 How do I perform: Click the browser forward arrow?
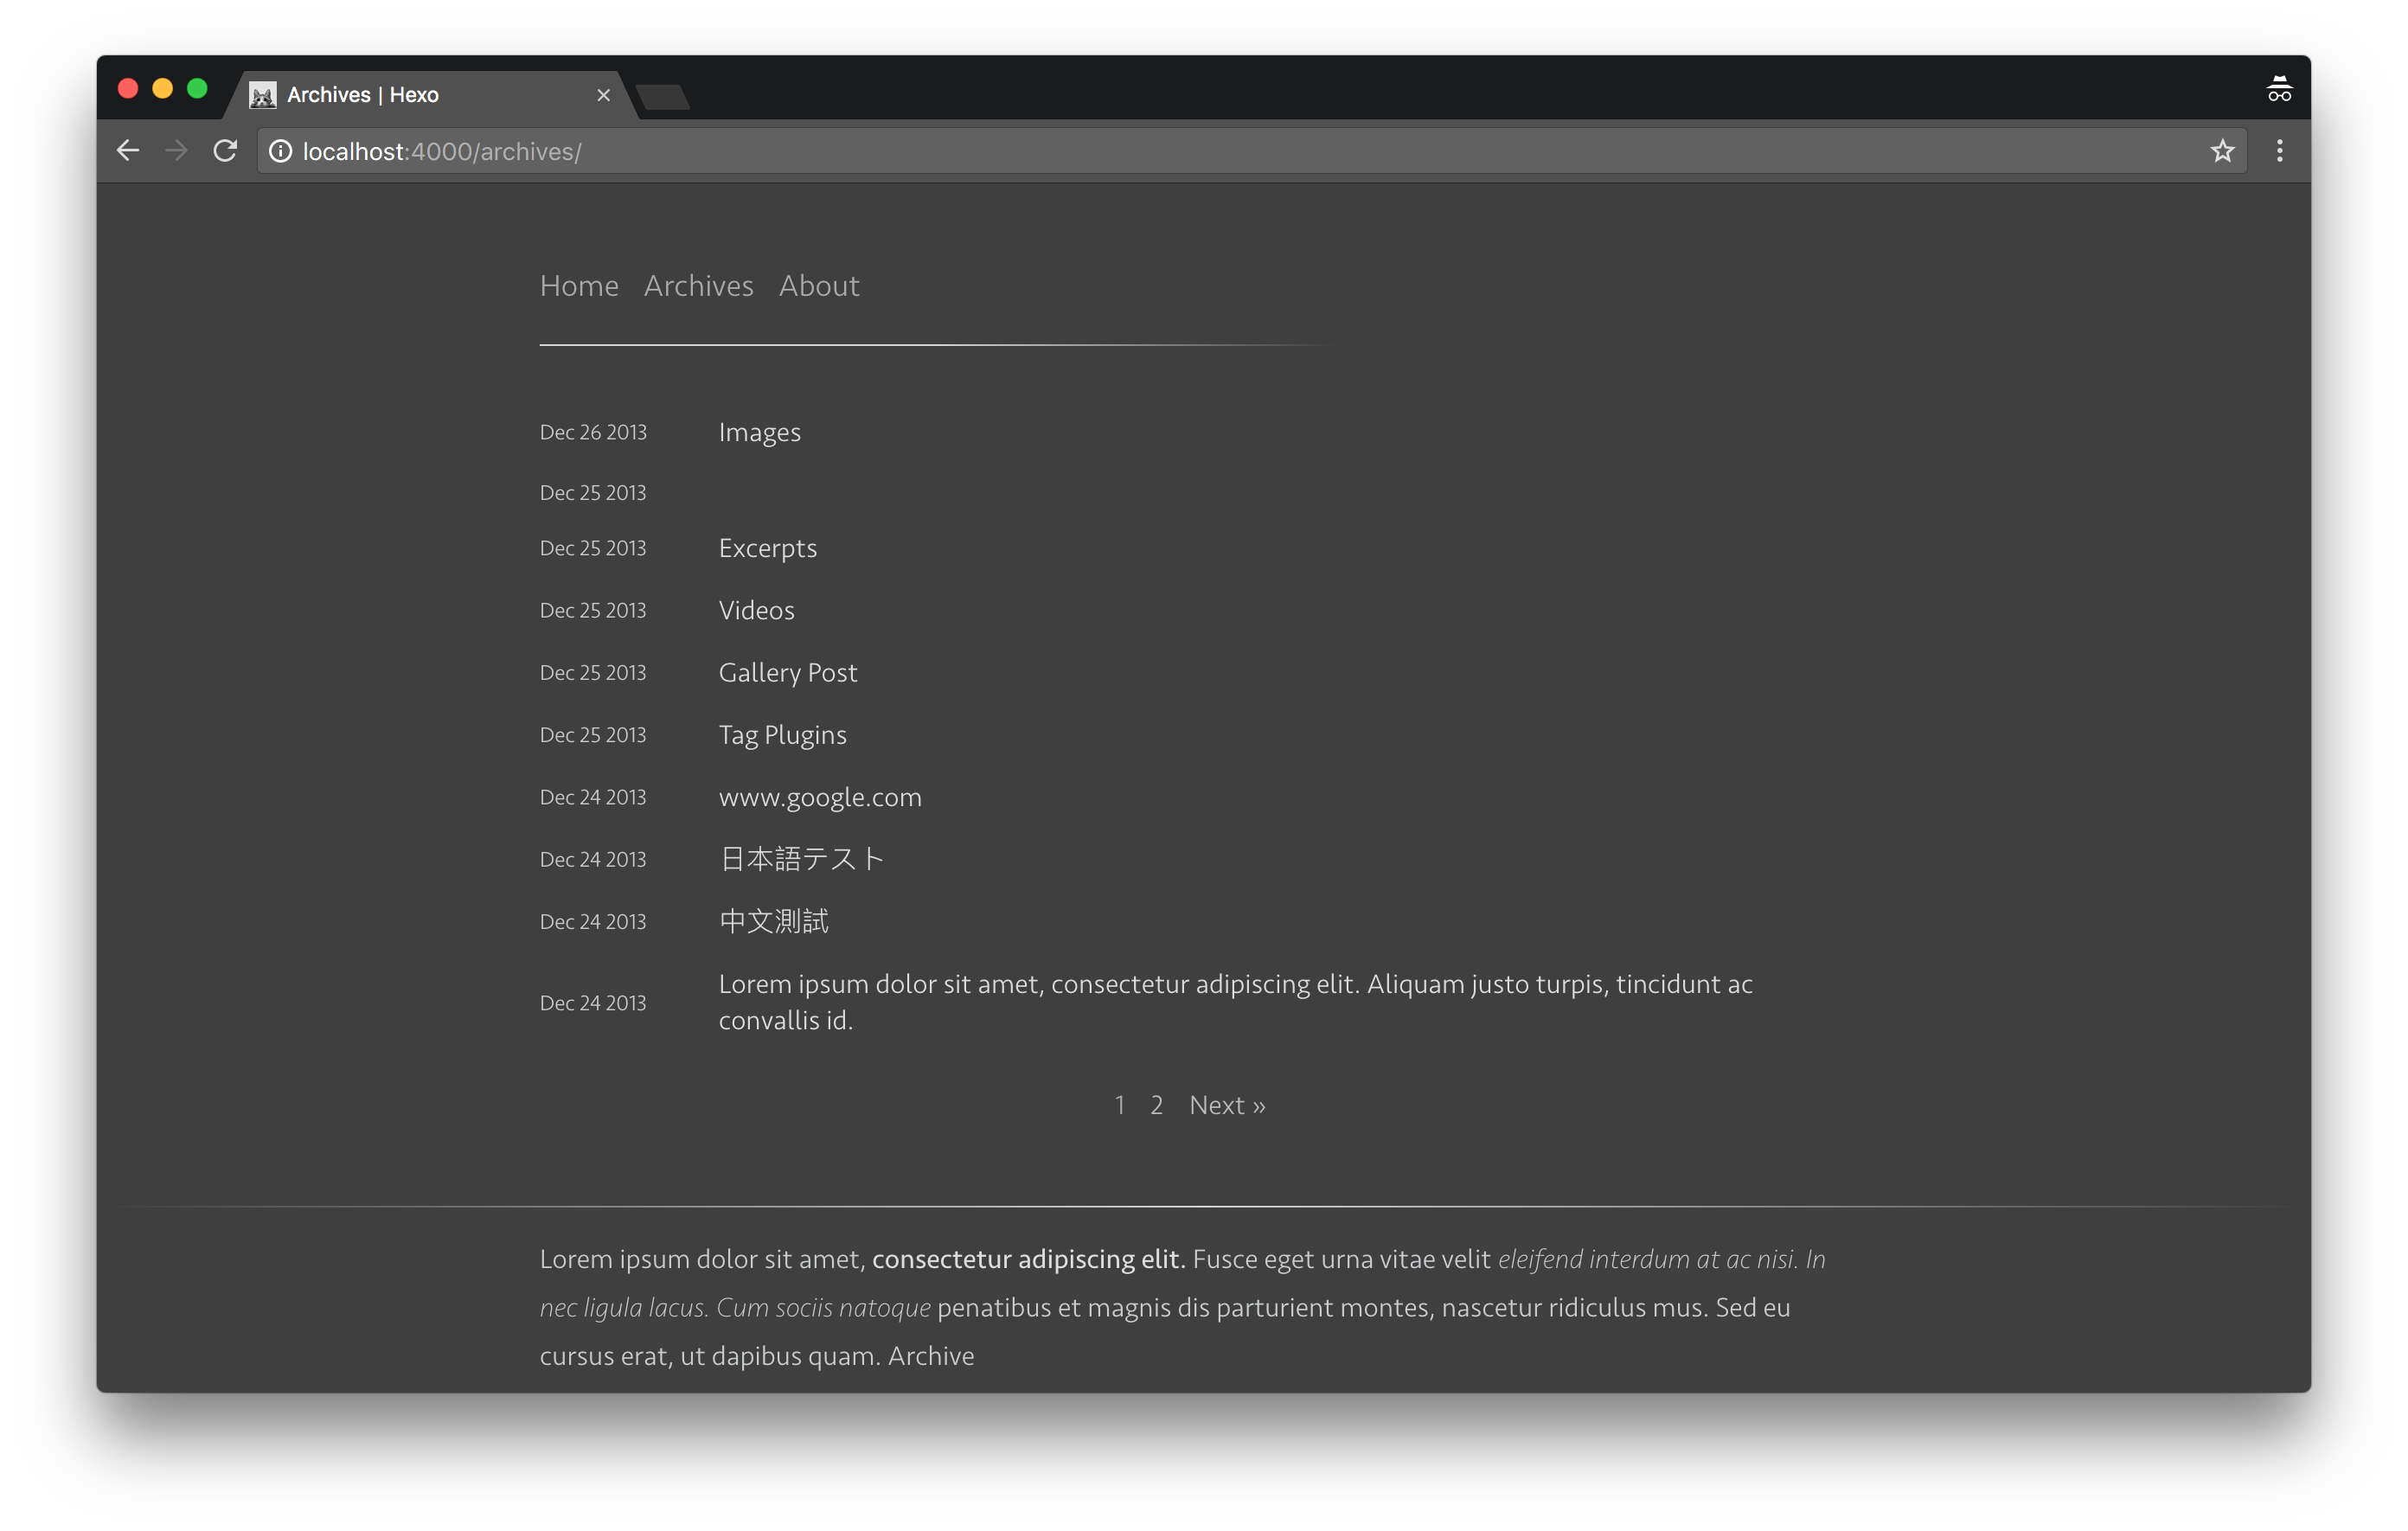176,151
